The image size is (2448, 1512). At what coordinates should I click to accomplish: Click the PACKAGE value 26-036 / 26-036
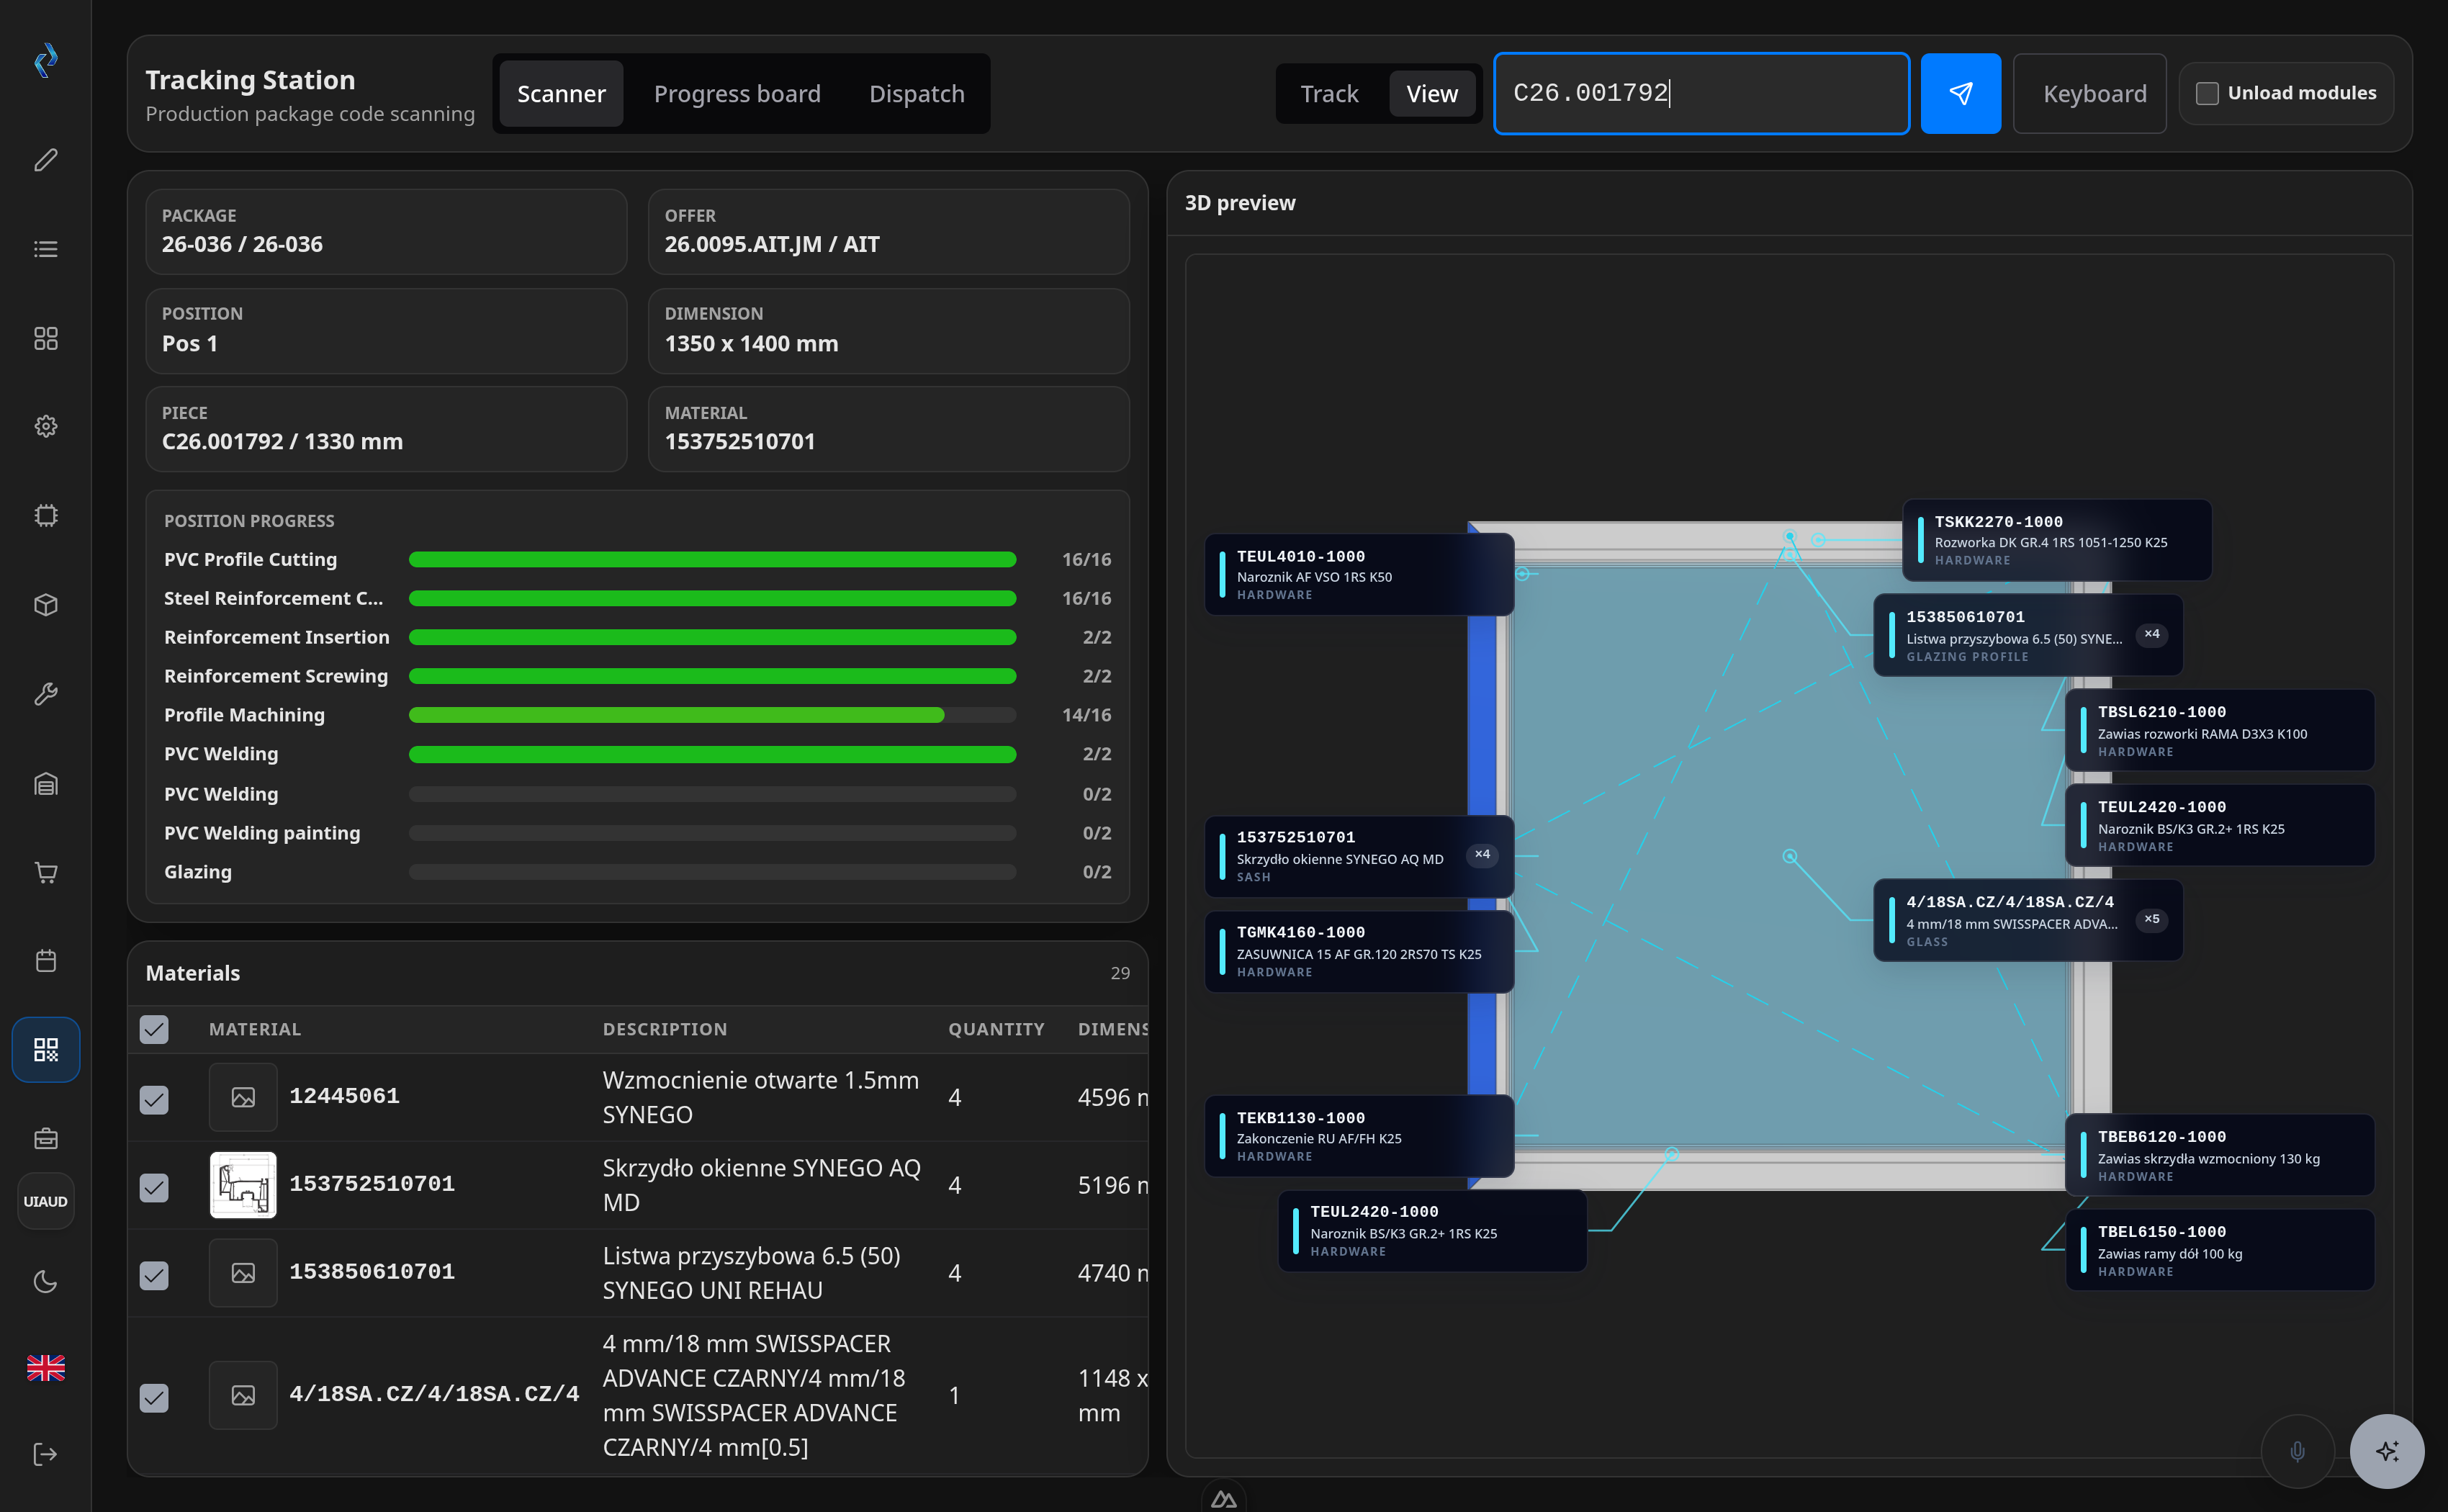242,244
